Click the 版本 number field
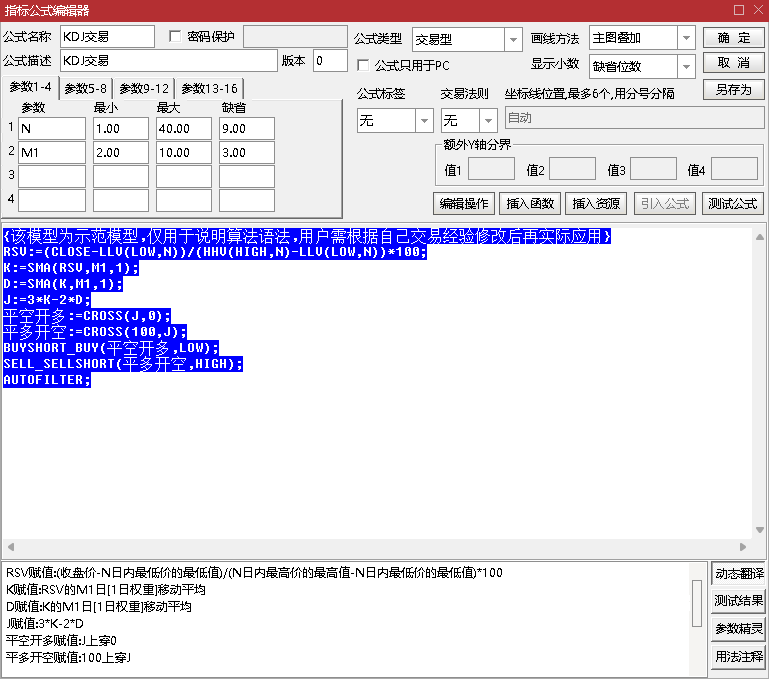This screenshot has height=679, width=769. pos(330,61)
